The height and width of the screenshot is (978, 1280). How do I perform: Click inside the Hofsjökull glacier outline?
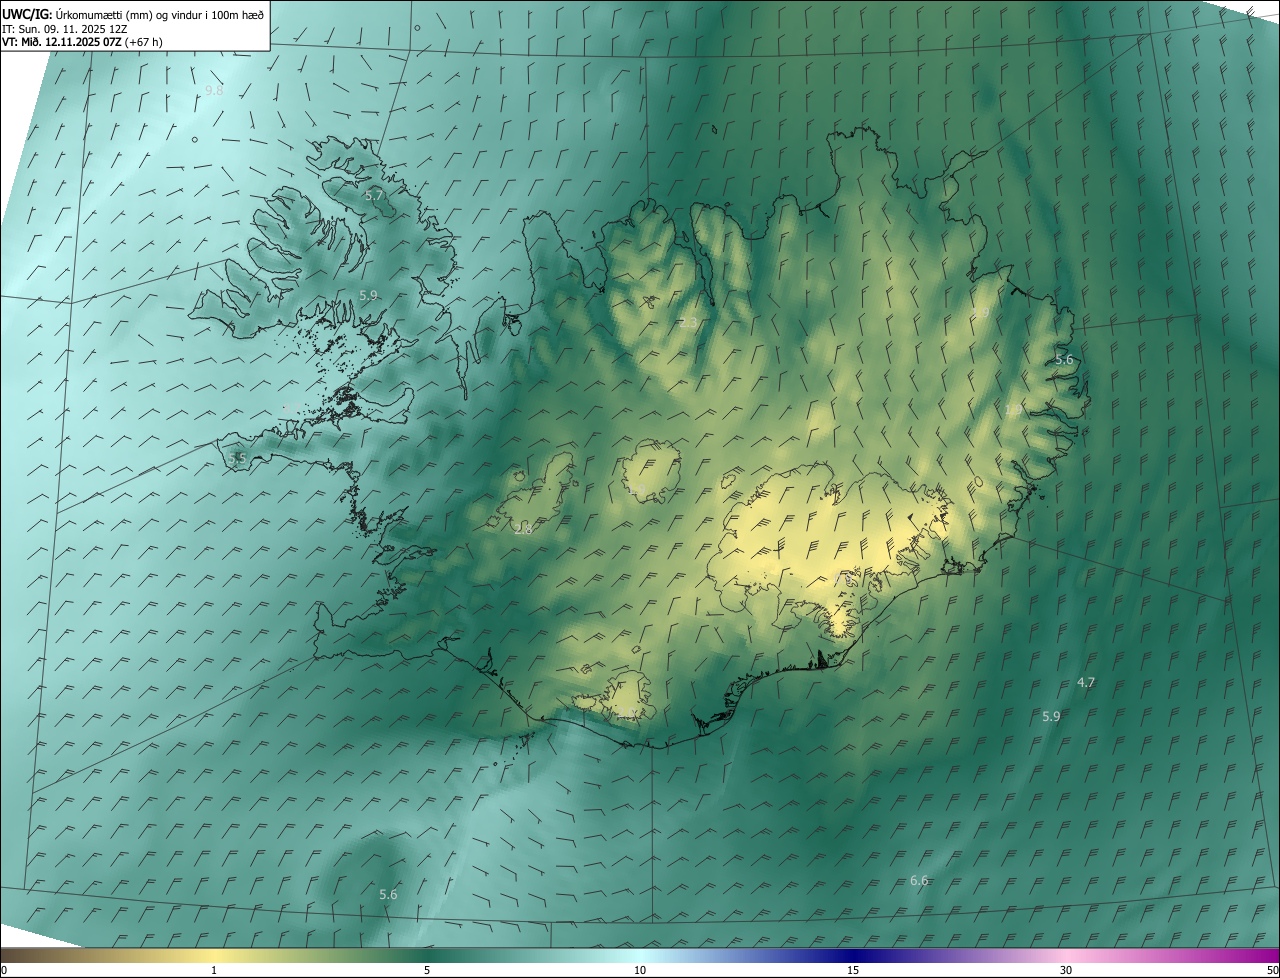pos(650,470)
